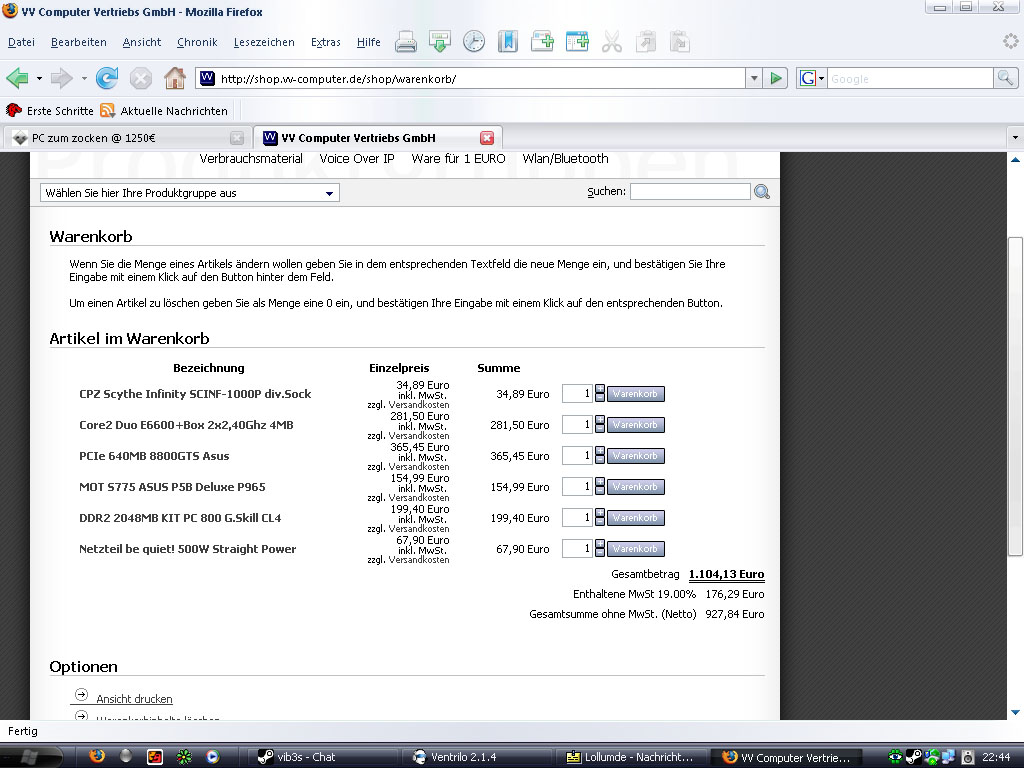Open the Extras menu
The image size is (1024, 768).
pyautogui.click(x=325, y=42)
